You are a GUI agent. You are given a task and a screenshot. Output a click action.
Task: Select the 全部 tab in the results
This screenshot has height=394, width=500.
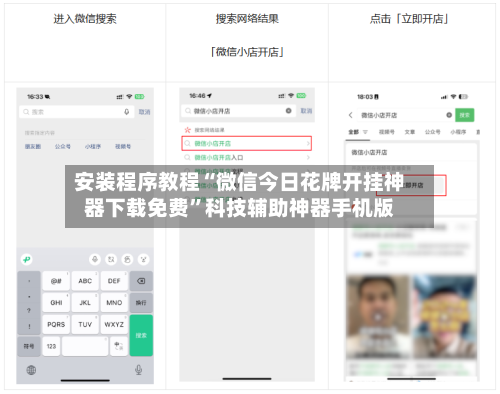click(353, 132)
